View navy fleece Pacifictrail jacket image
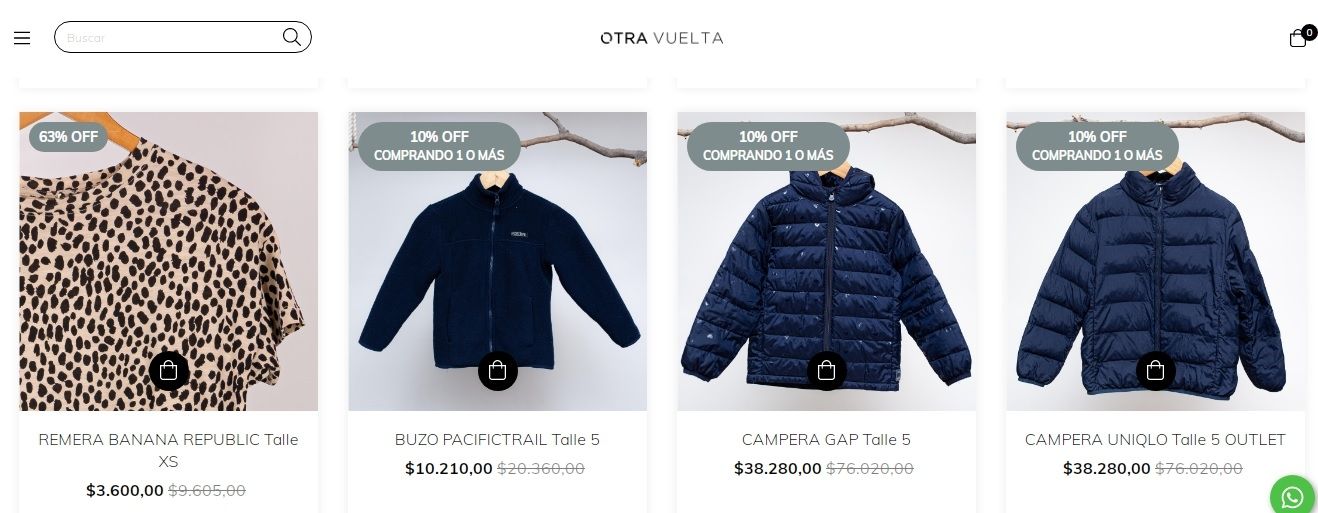Viewport: 1318px width, 513px height. click(x=498, y=261)
